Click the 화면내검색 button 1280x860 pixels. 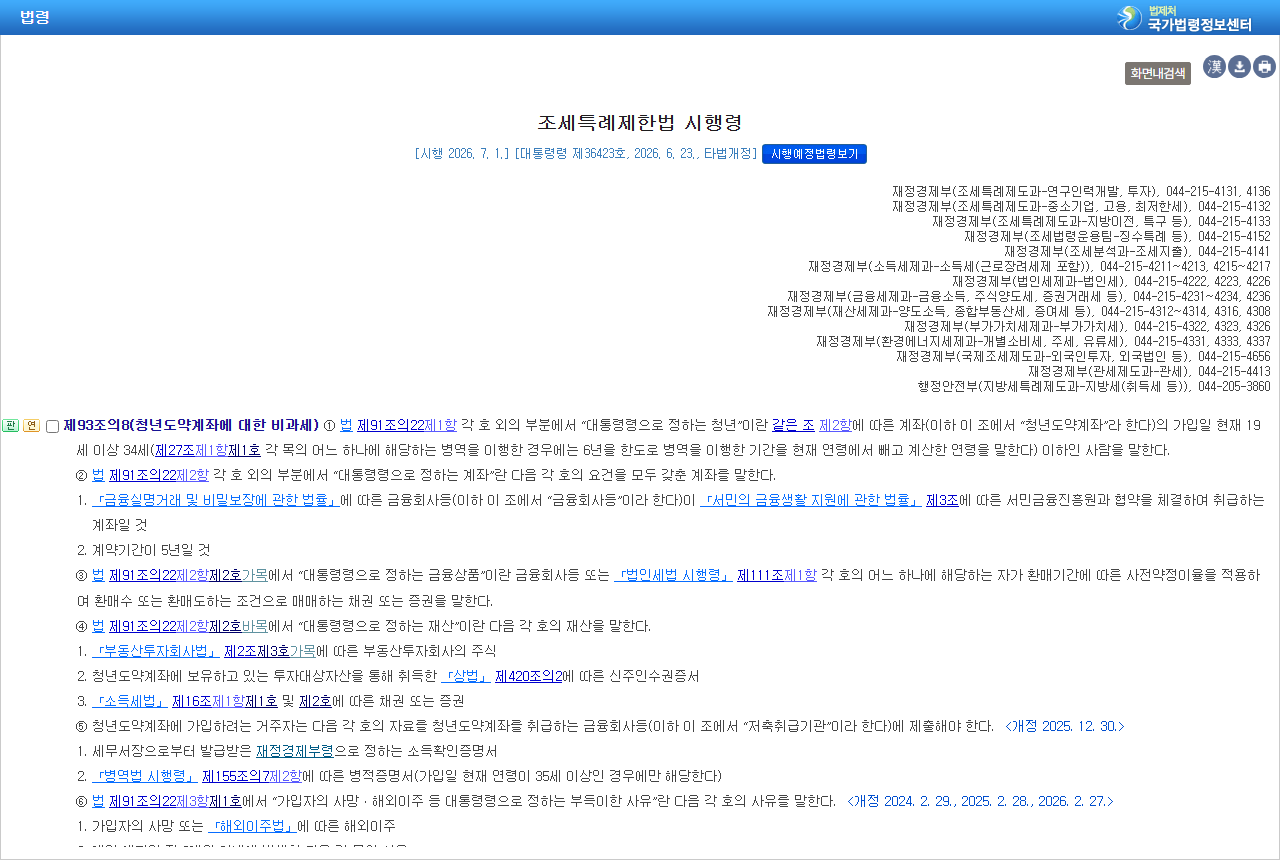coord(1158,73)
